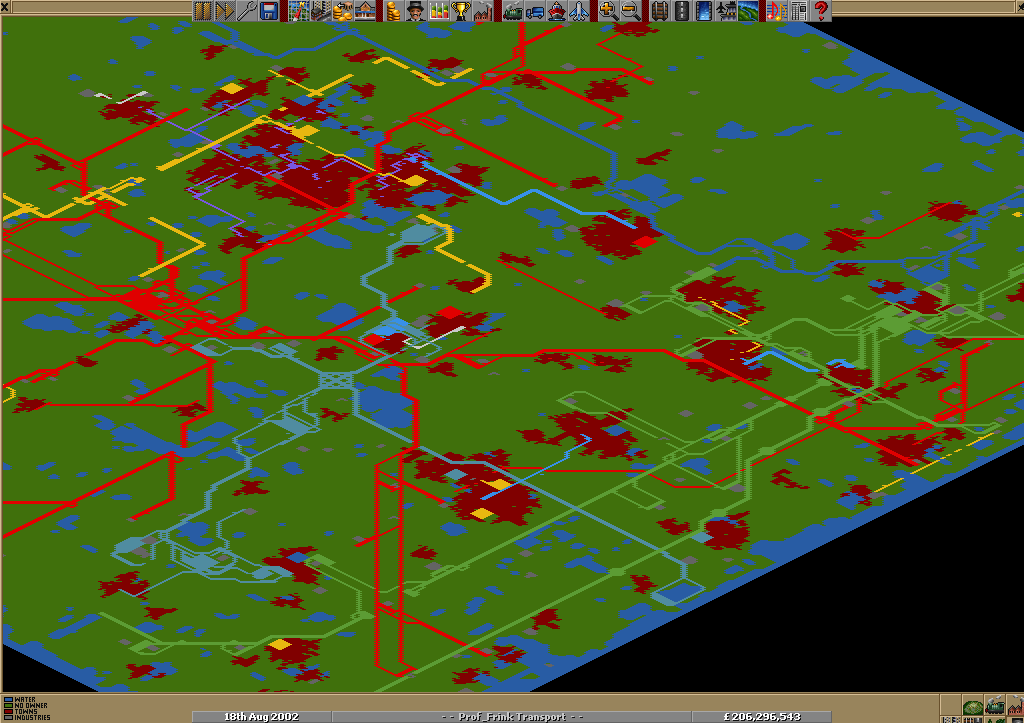Open the industry directory factory icon

483,10
